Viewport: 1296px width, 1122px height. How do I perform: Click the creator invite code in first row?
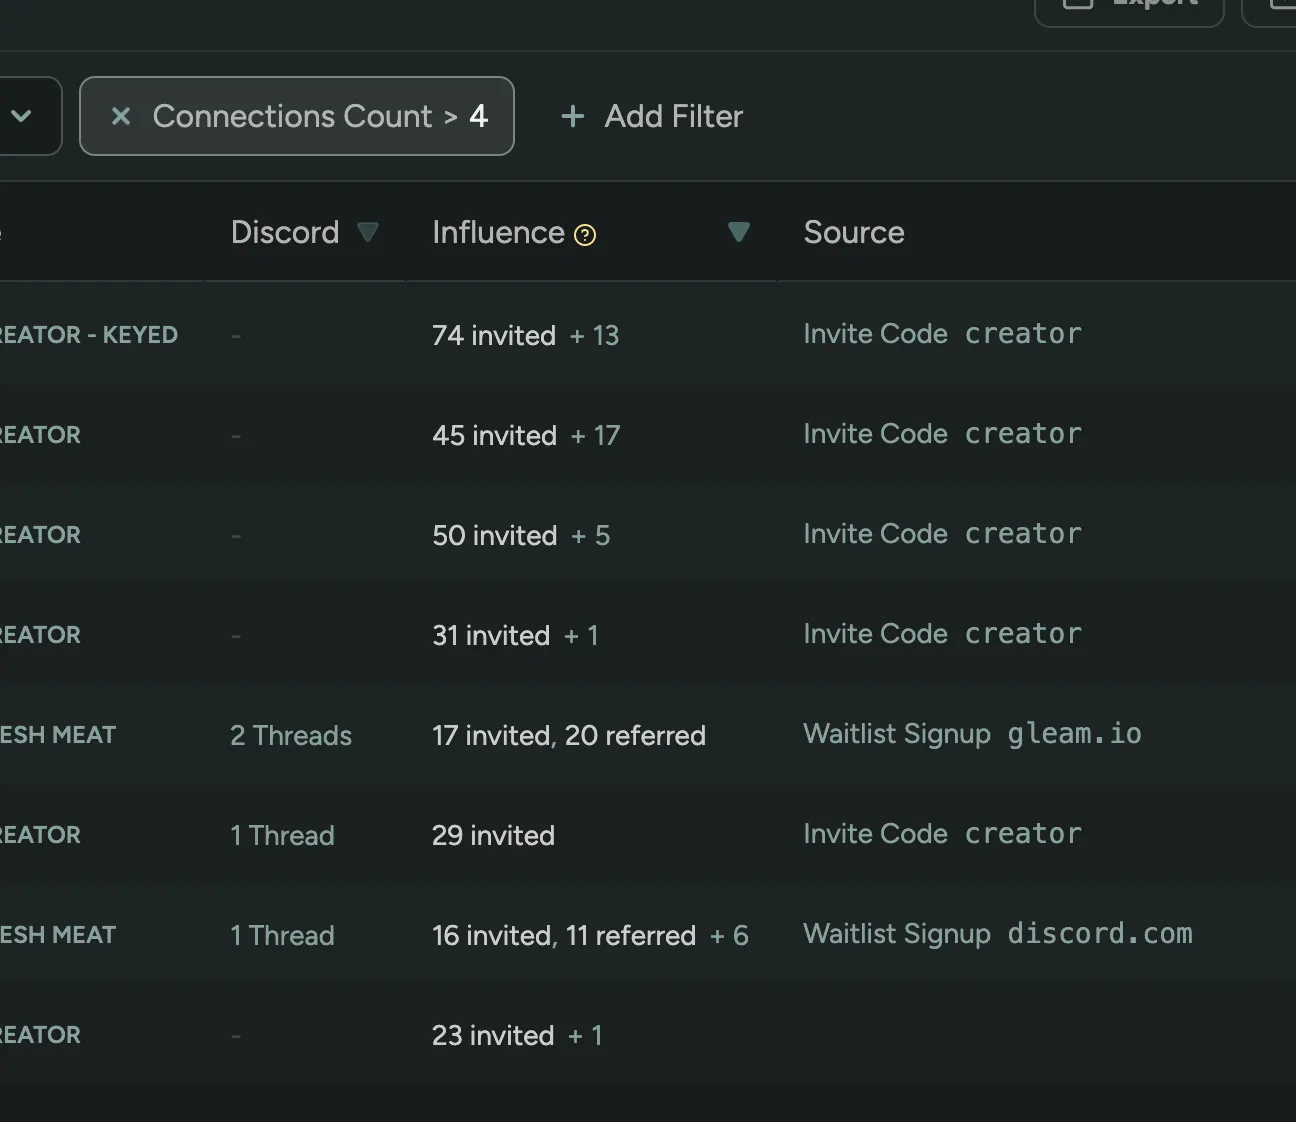1023,333
